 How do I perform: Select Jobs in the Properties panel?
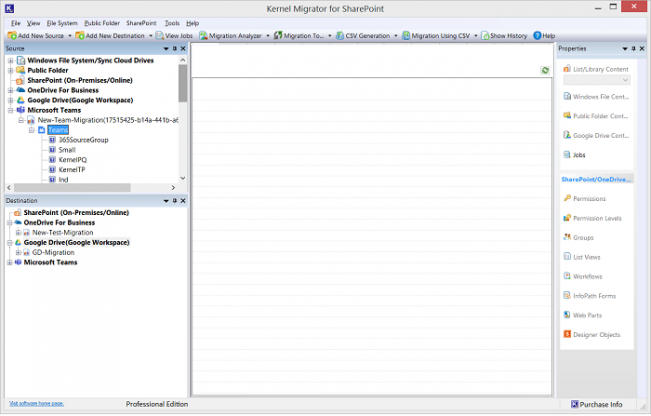pyautogui.click(x=579, y=155)
